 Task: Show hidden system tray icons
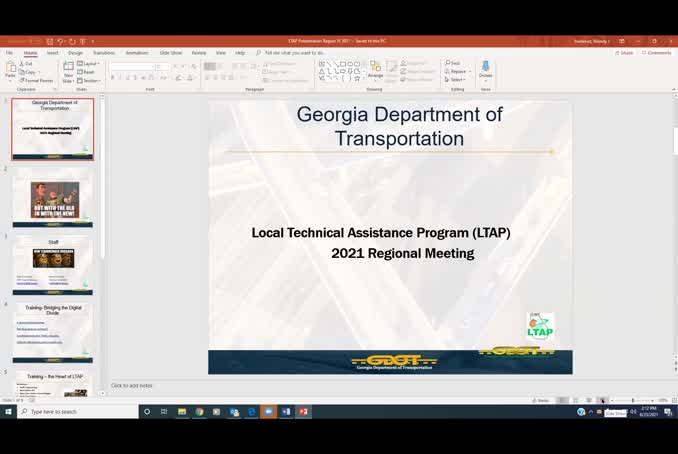tap(591, 412)
